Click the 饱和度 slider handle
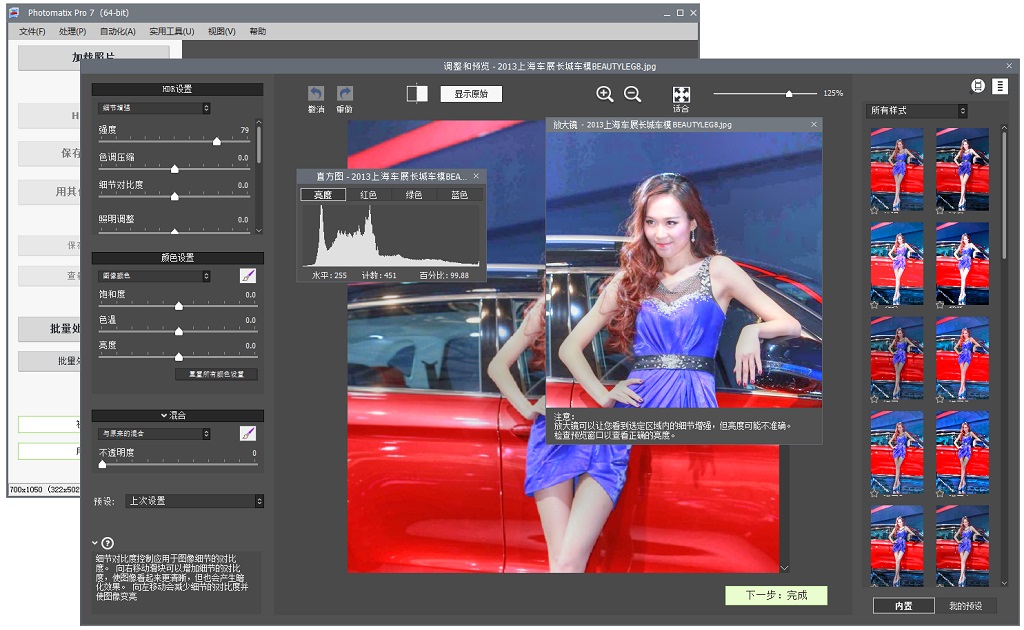 pyautogui.click(x=179, y=306)
